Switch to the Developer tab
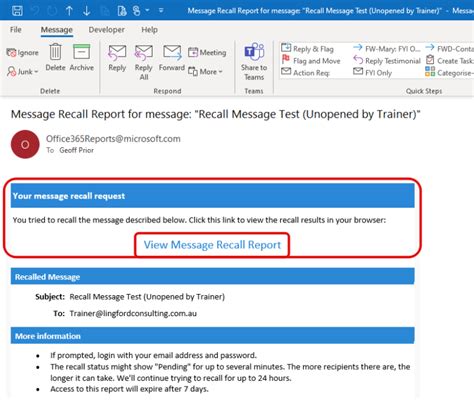474x400 pixels. tap(107, 30)
